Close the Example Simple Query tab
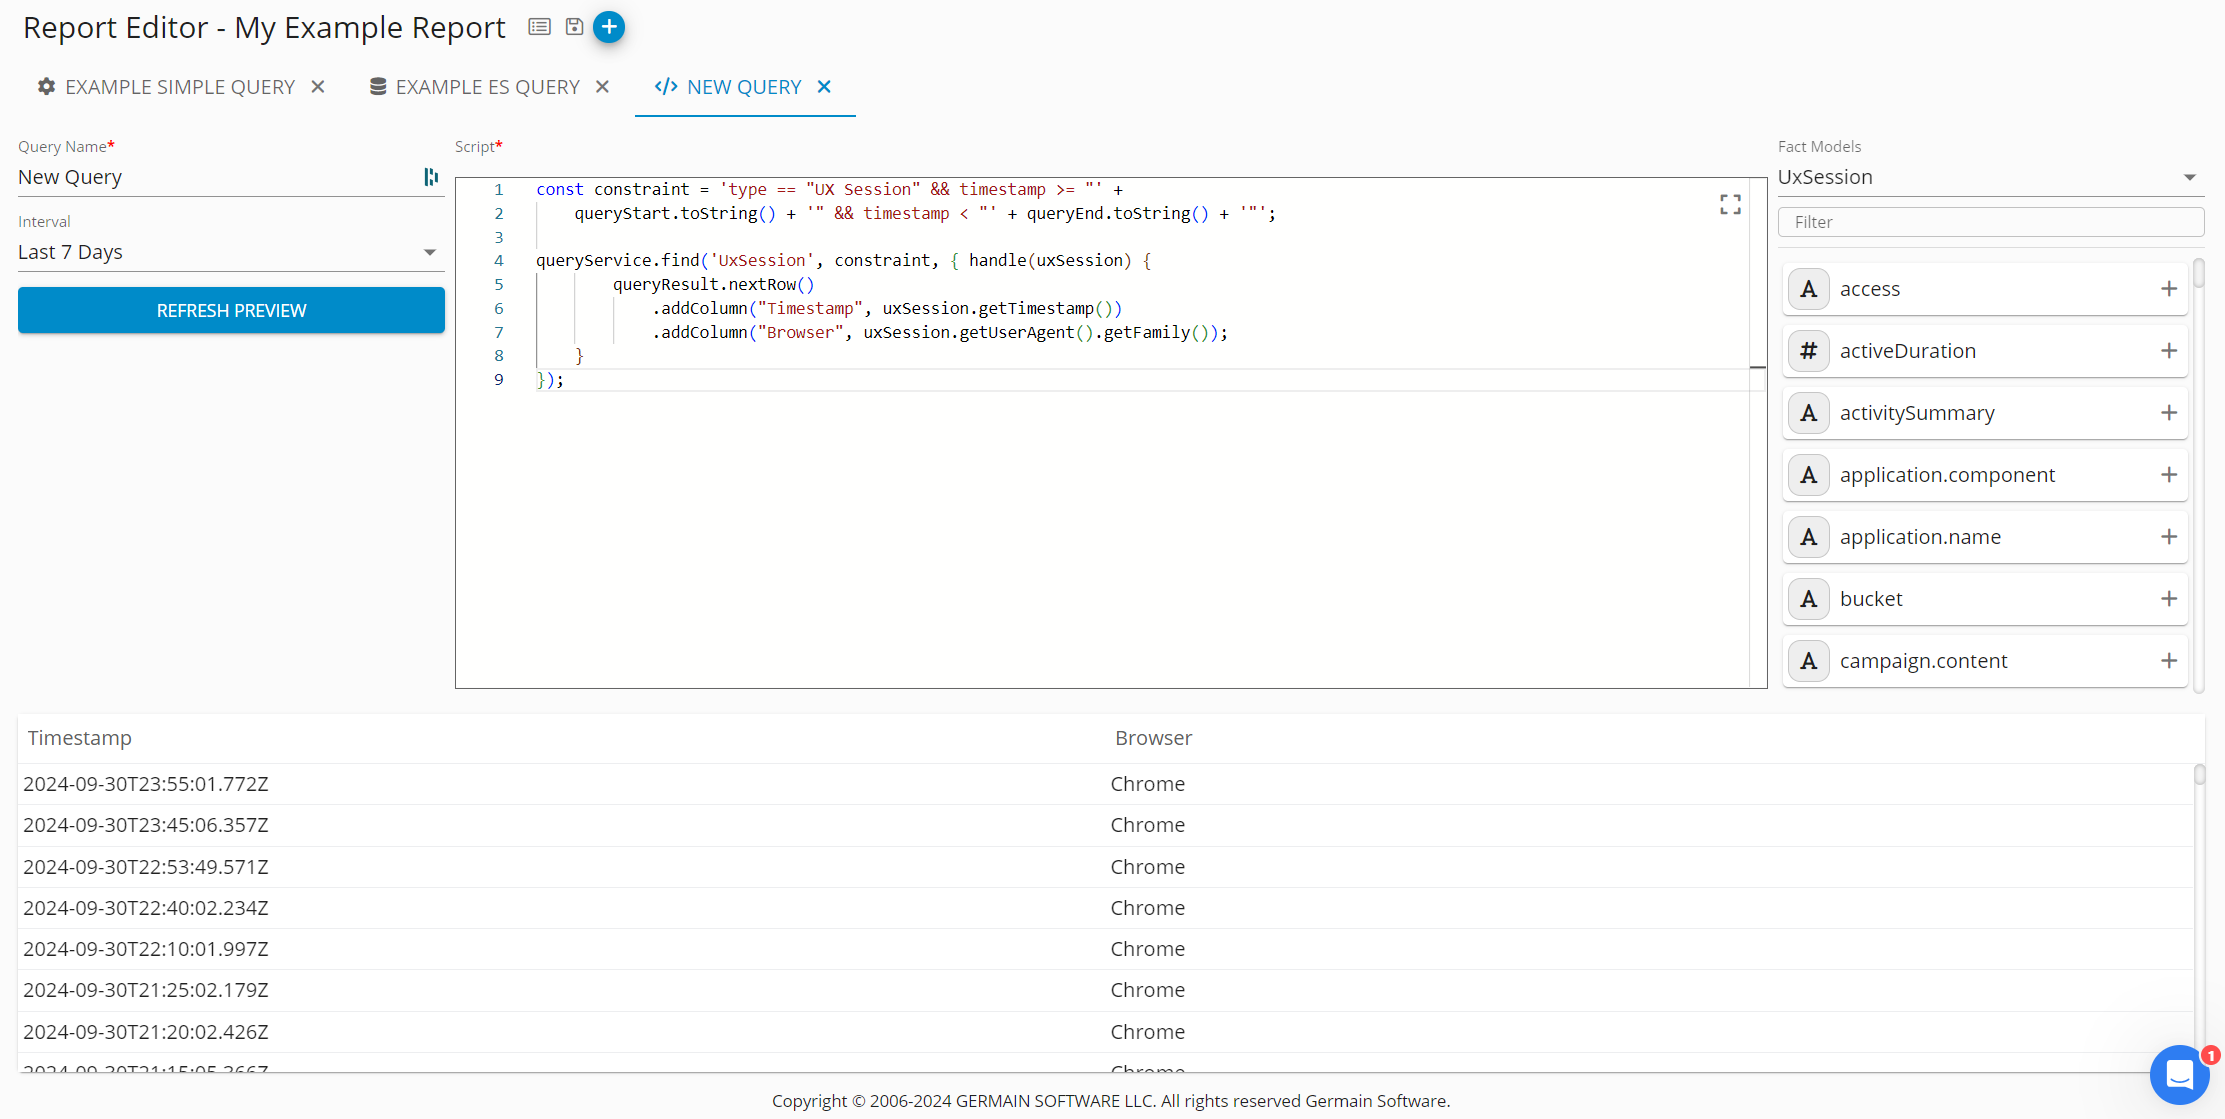 318,87
